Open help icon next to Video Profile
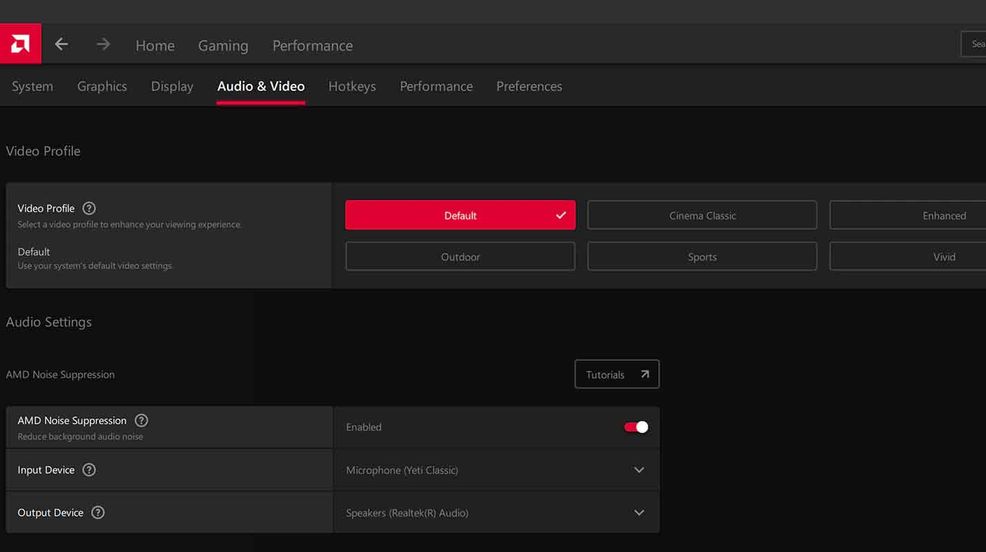The width and height of the screenshot is (986, 552). (89, 208)
